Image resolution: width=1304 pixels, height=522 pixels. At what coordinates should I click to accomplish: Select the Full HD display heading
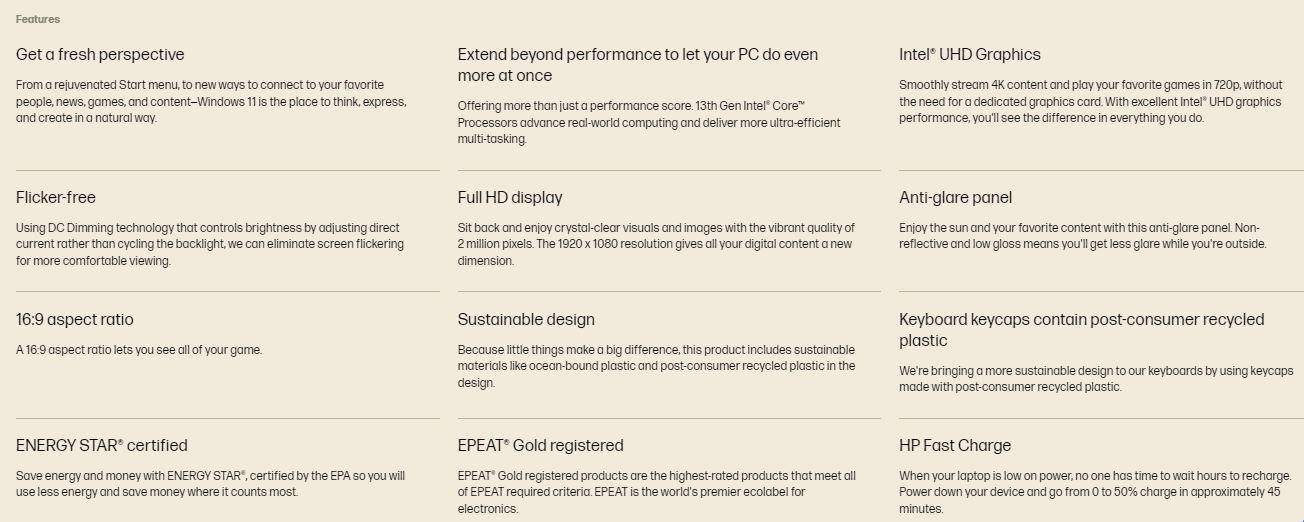pyautogui.click(x=510, y=198)
